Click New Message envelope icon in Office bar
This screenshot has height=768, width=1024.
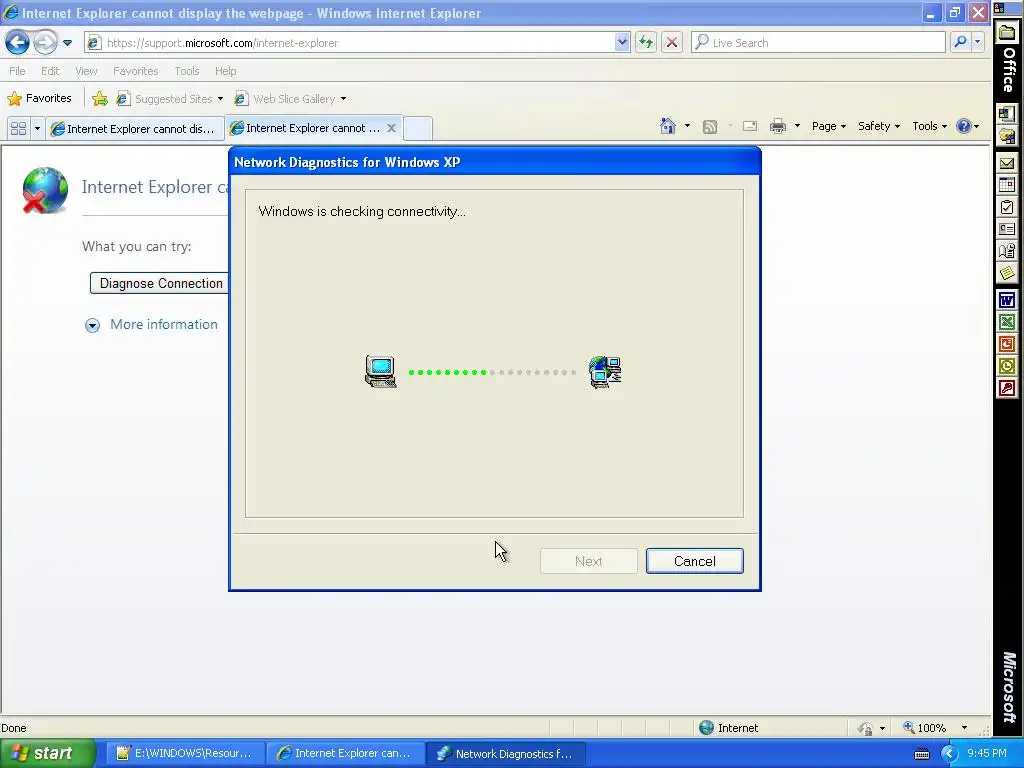tap(1007, 163)
